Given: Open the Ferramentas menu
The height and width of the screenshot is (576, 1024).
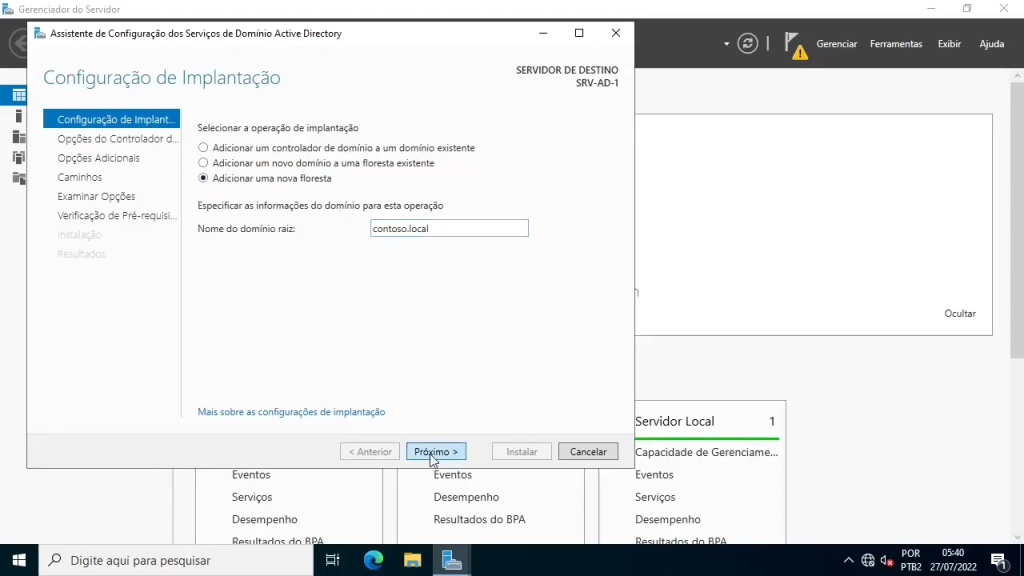Looking at the screenshot, I should (x=896, y=44).
